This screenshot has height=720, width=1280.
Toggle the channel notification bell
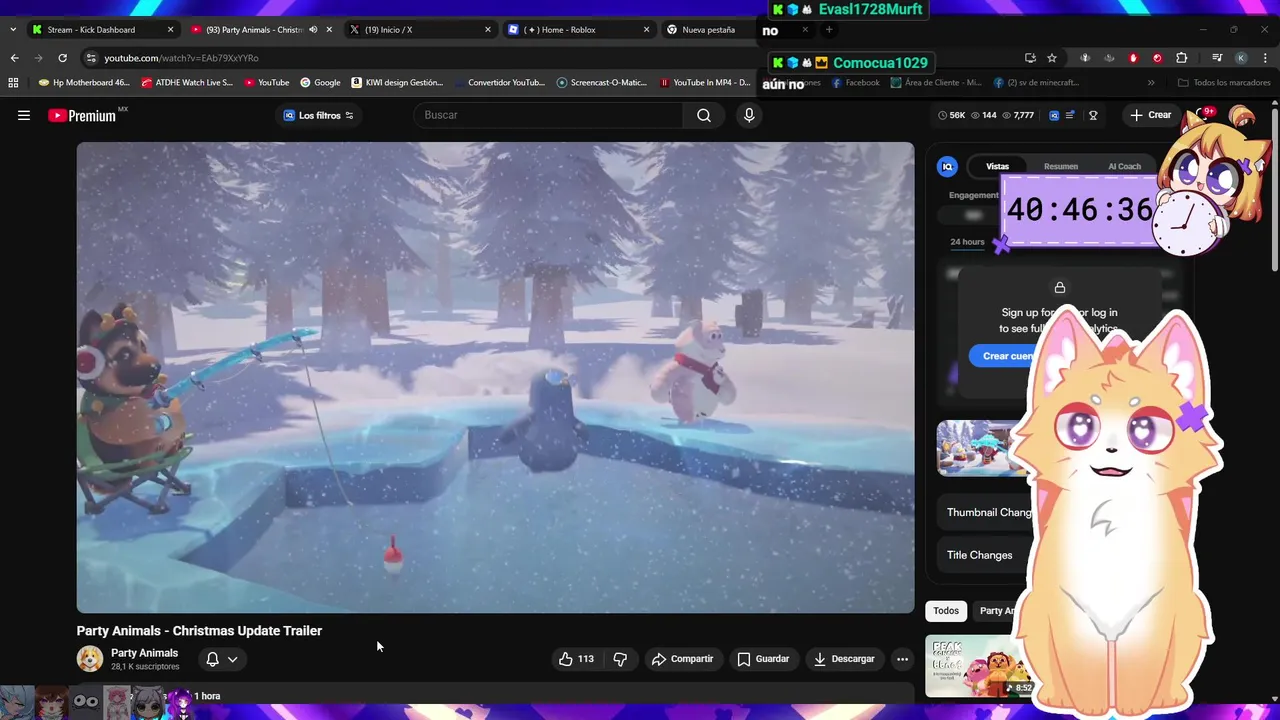coord(212,659)
